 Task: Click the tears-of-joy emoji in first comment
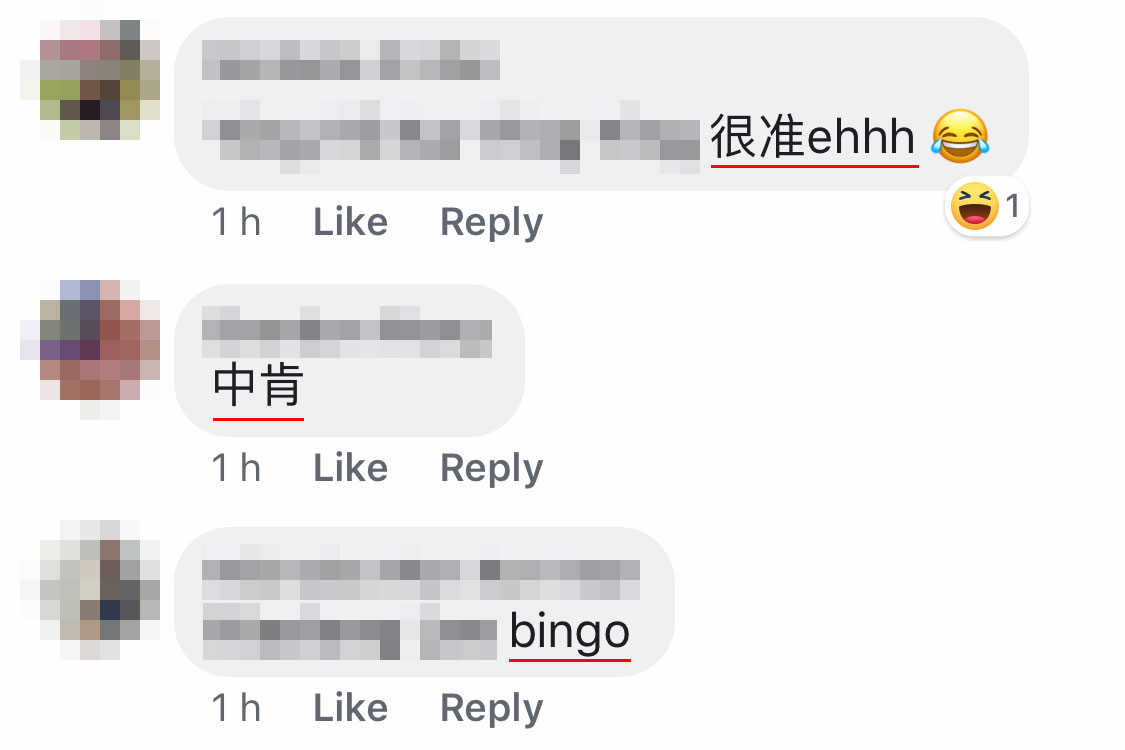960,136
